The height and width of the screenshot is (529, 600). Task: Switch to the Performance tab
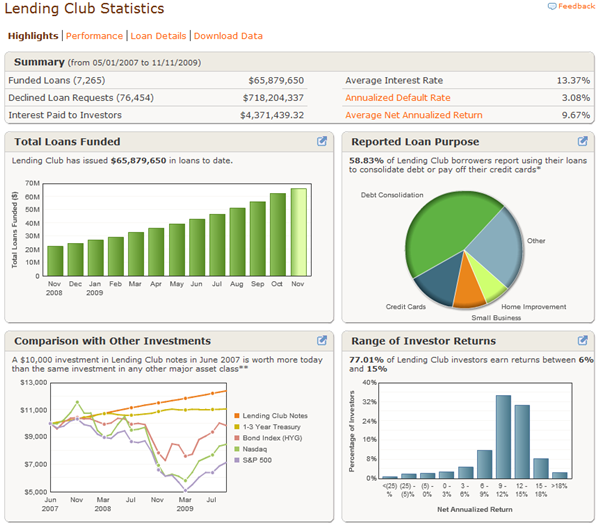click(x=94, y=36)
